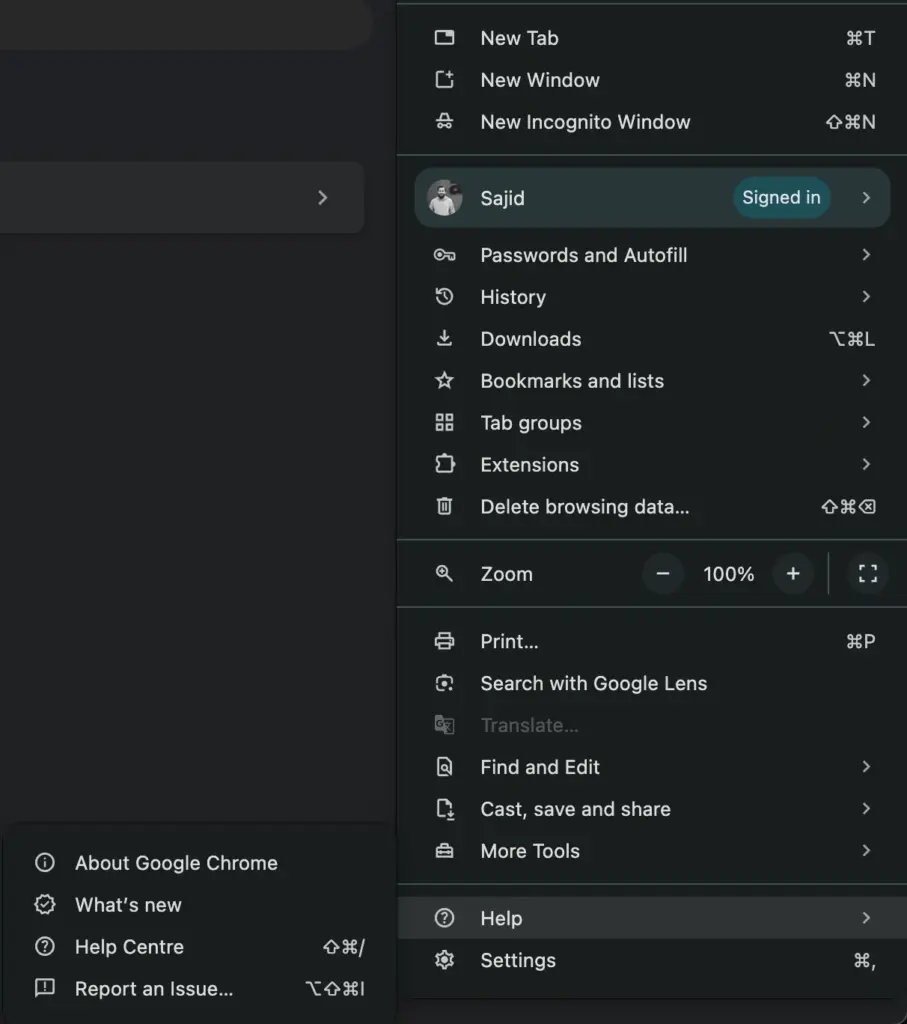
Task: Click the Passwords and Autofill key icon
Action: click(x=445, y=255)
